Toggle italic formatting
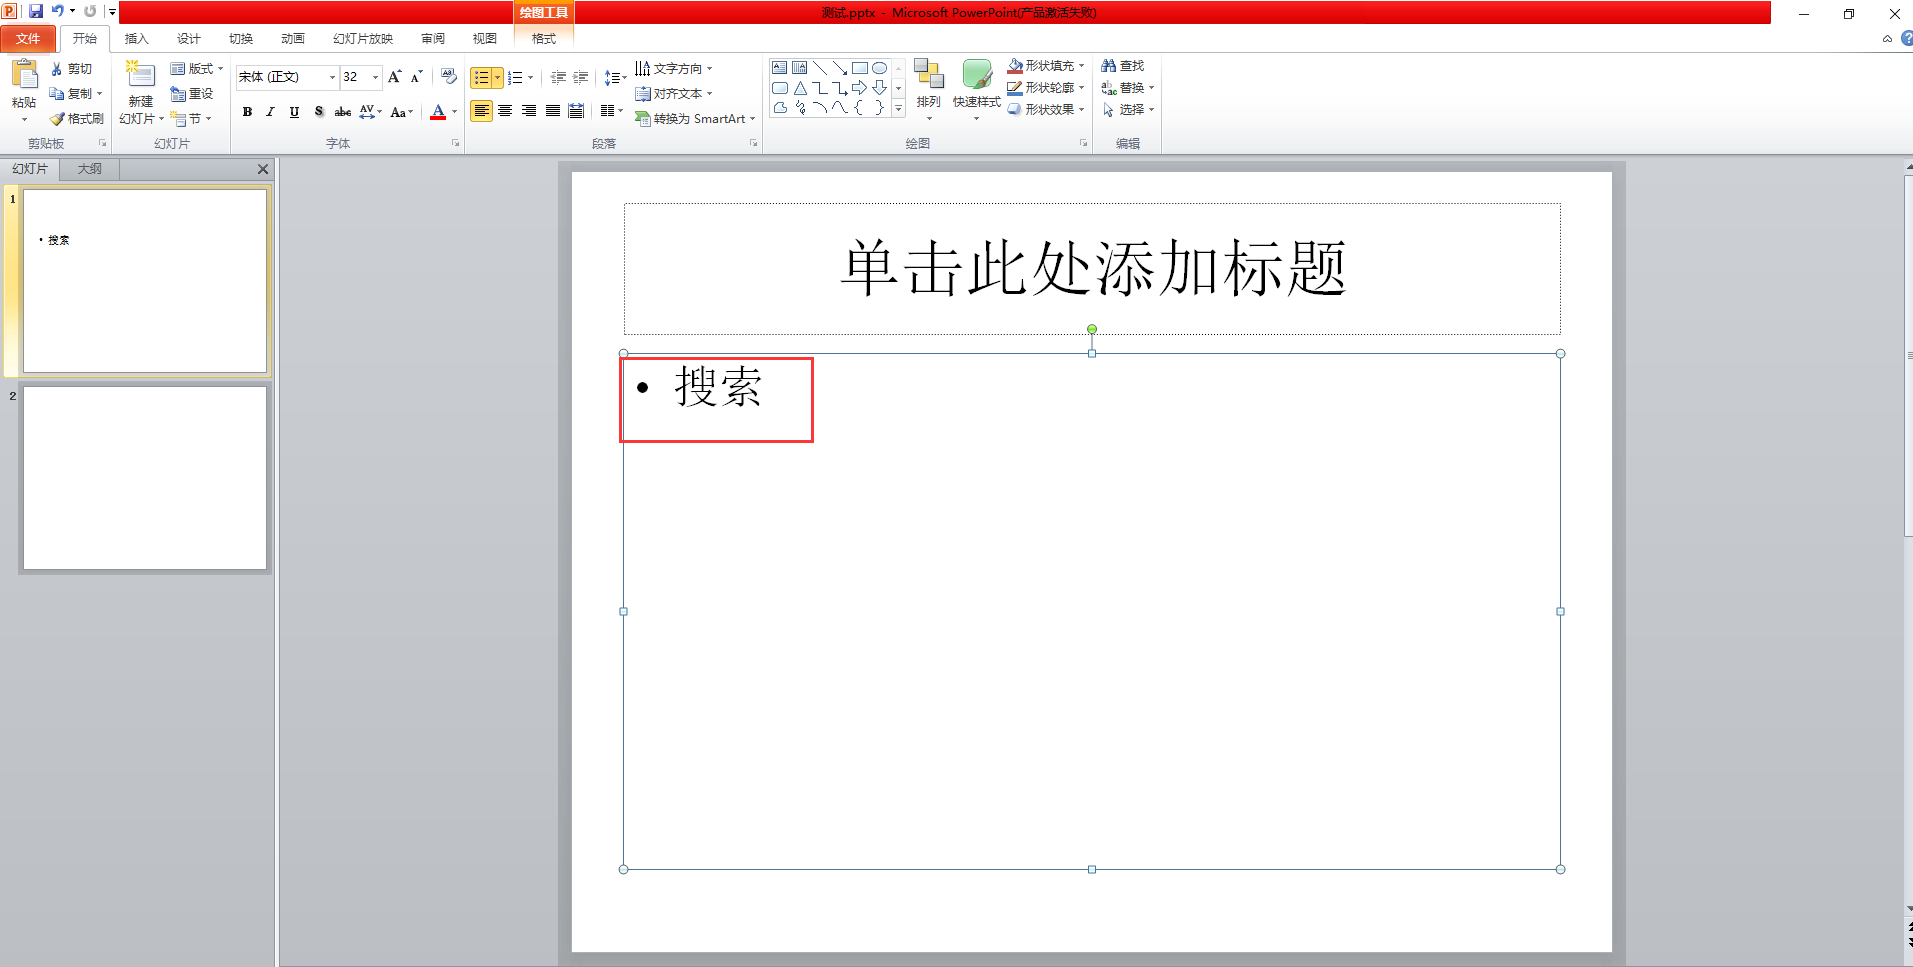Screen dimensions: 1913x967 pyautogui.click(x=270, y=112)
